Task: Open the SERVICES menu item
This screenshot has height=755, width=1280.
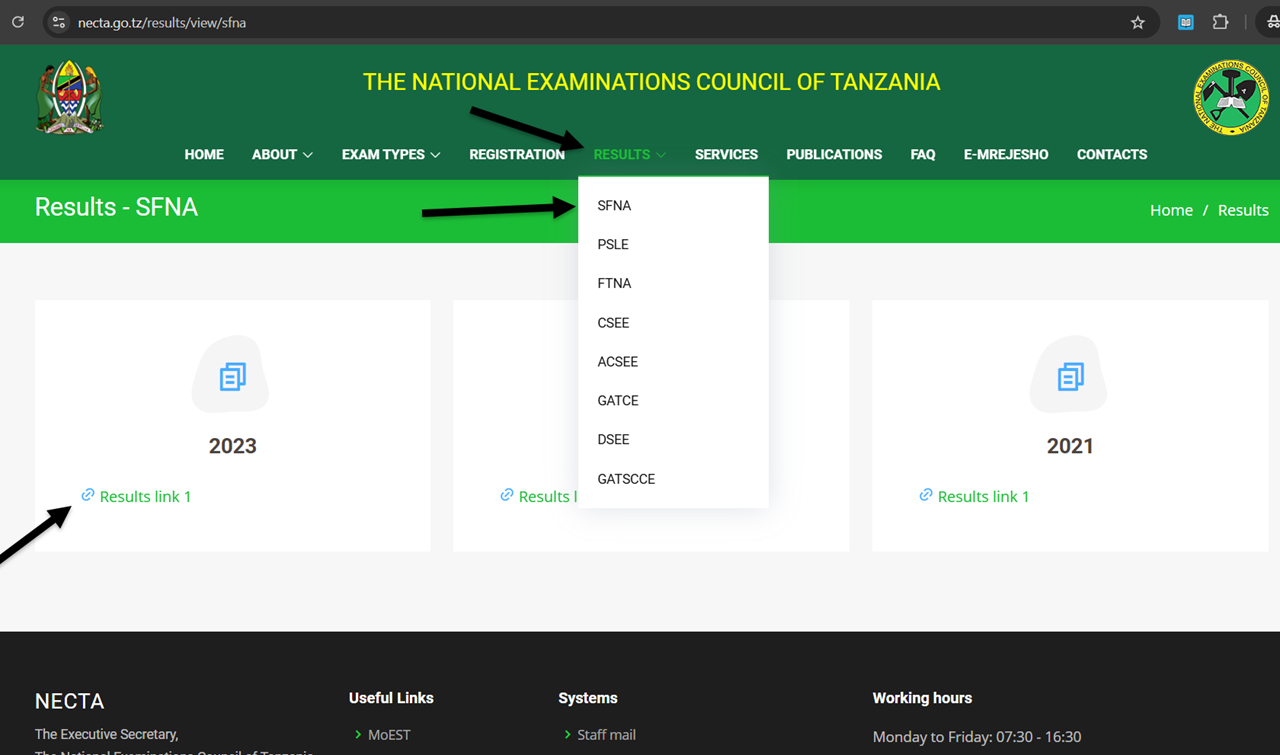Action: click(726, 154)
